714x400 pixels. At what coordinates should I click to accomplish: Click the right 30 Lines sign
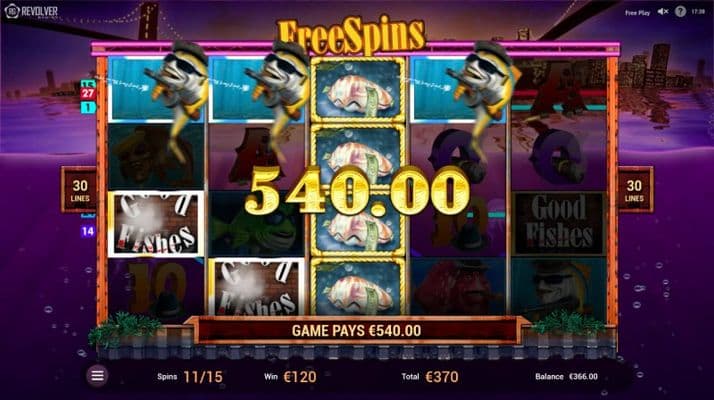634,190
